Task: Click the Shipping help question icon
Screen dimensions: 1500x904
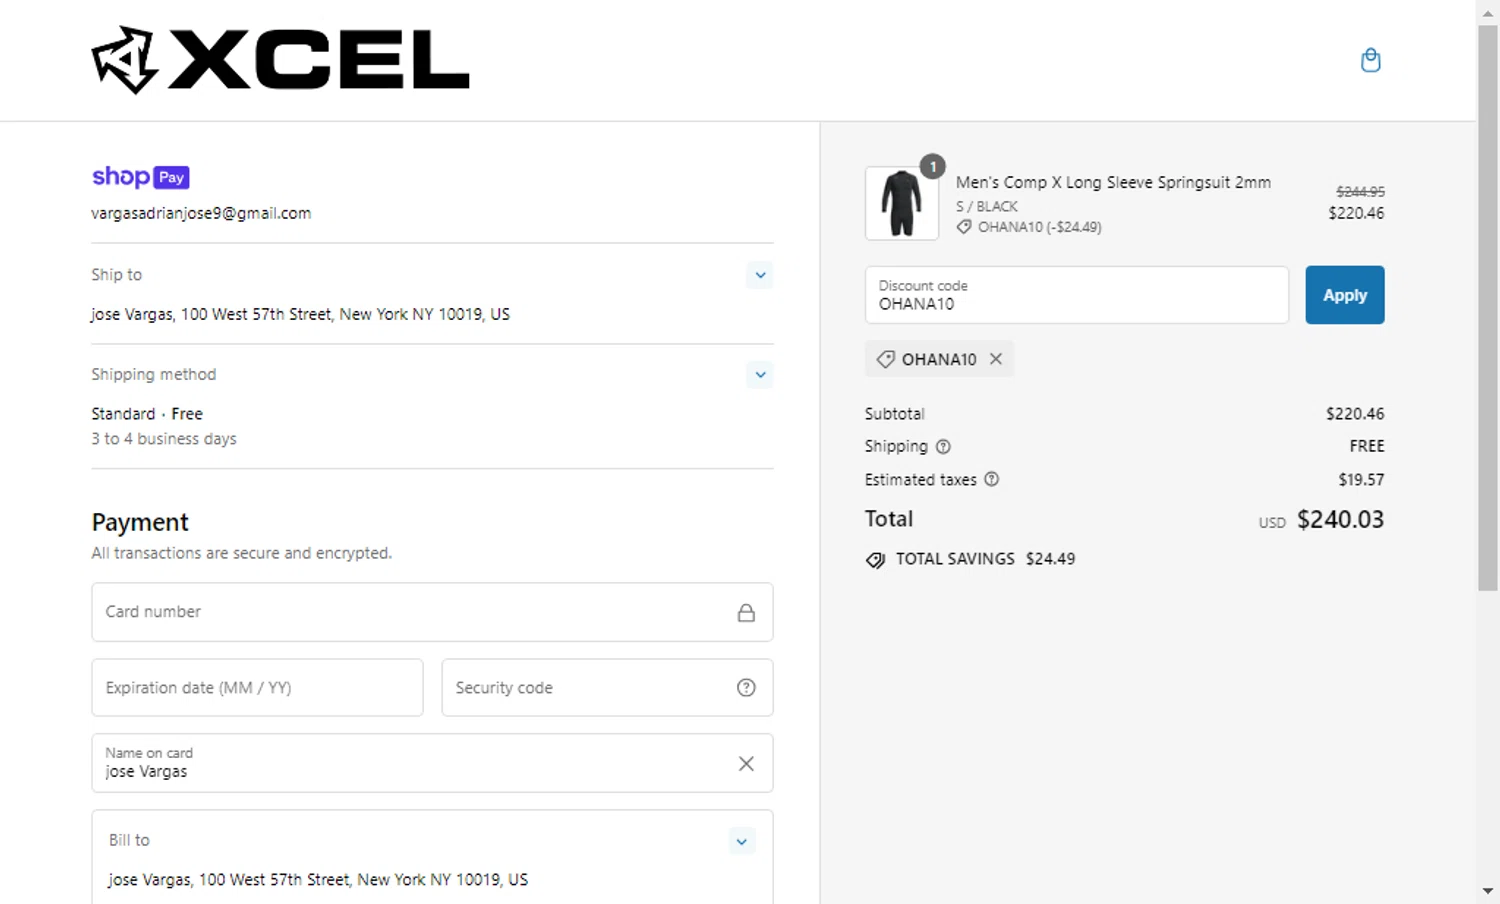Action: coord(943,447)
